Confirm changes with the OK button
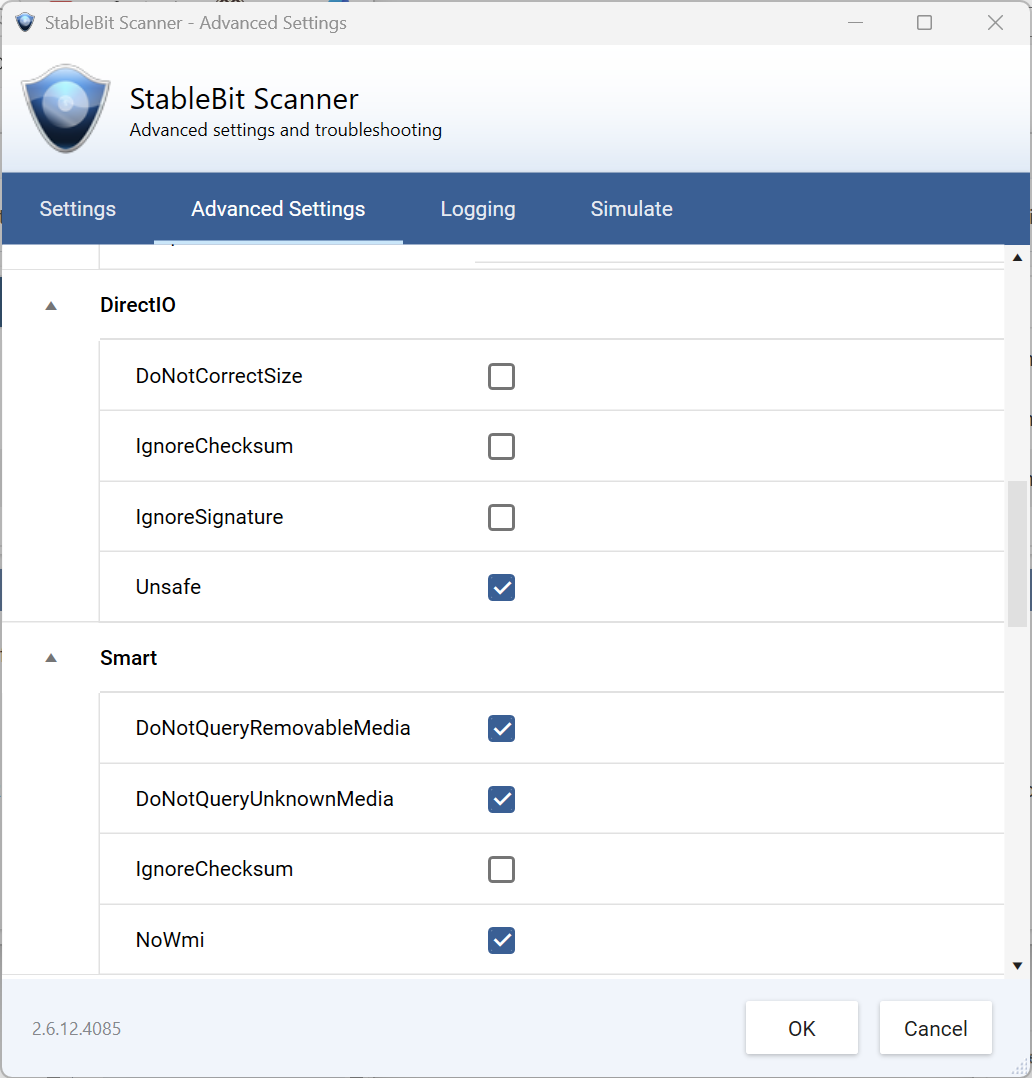Screen dimensions: 1032x1078 click(x=802, y=1028)
